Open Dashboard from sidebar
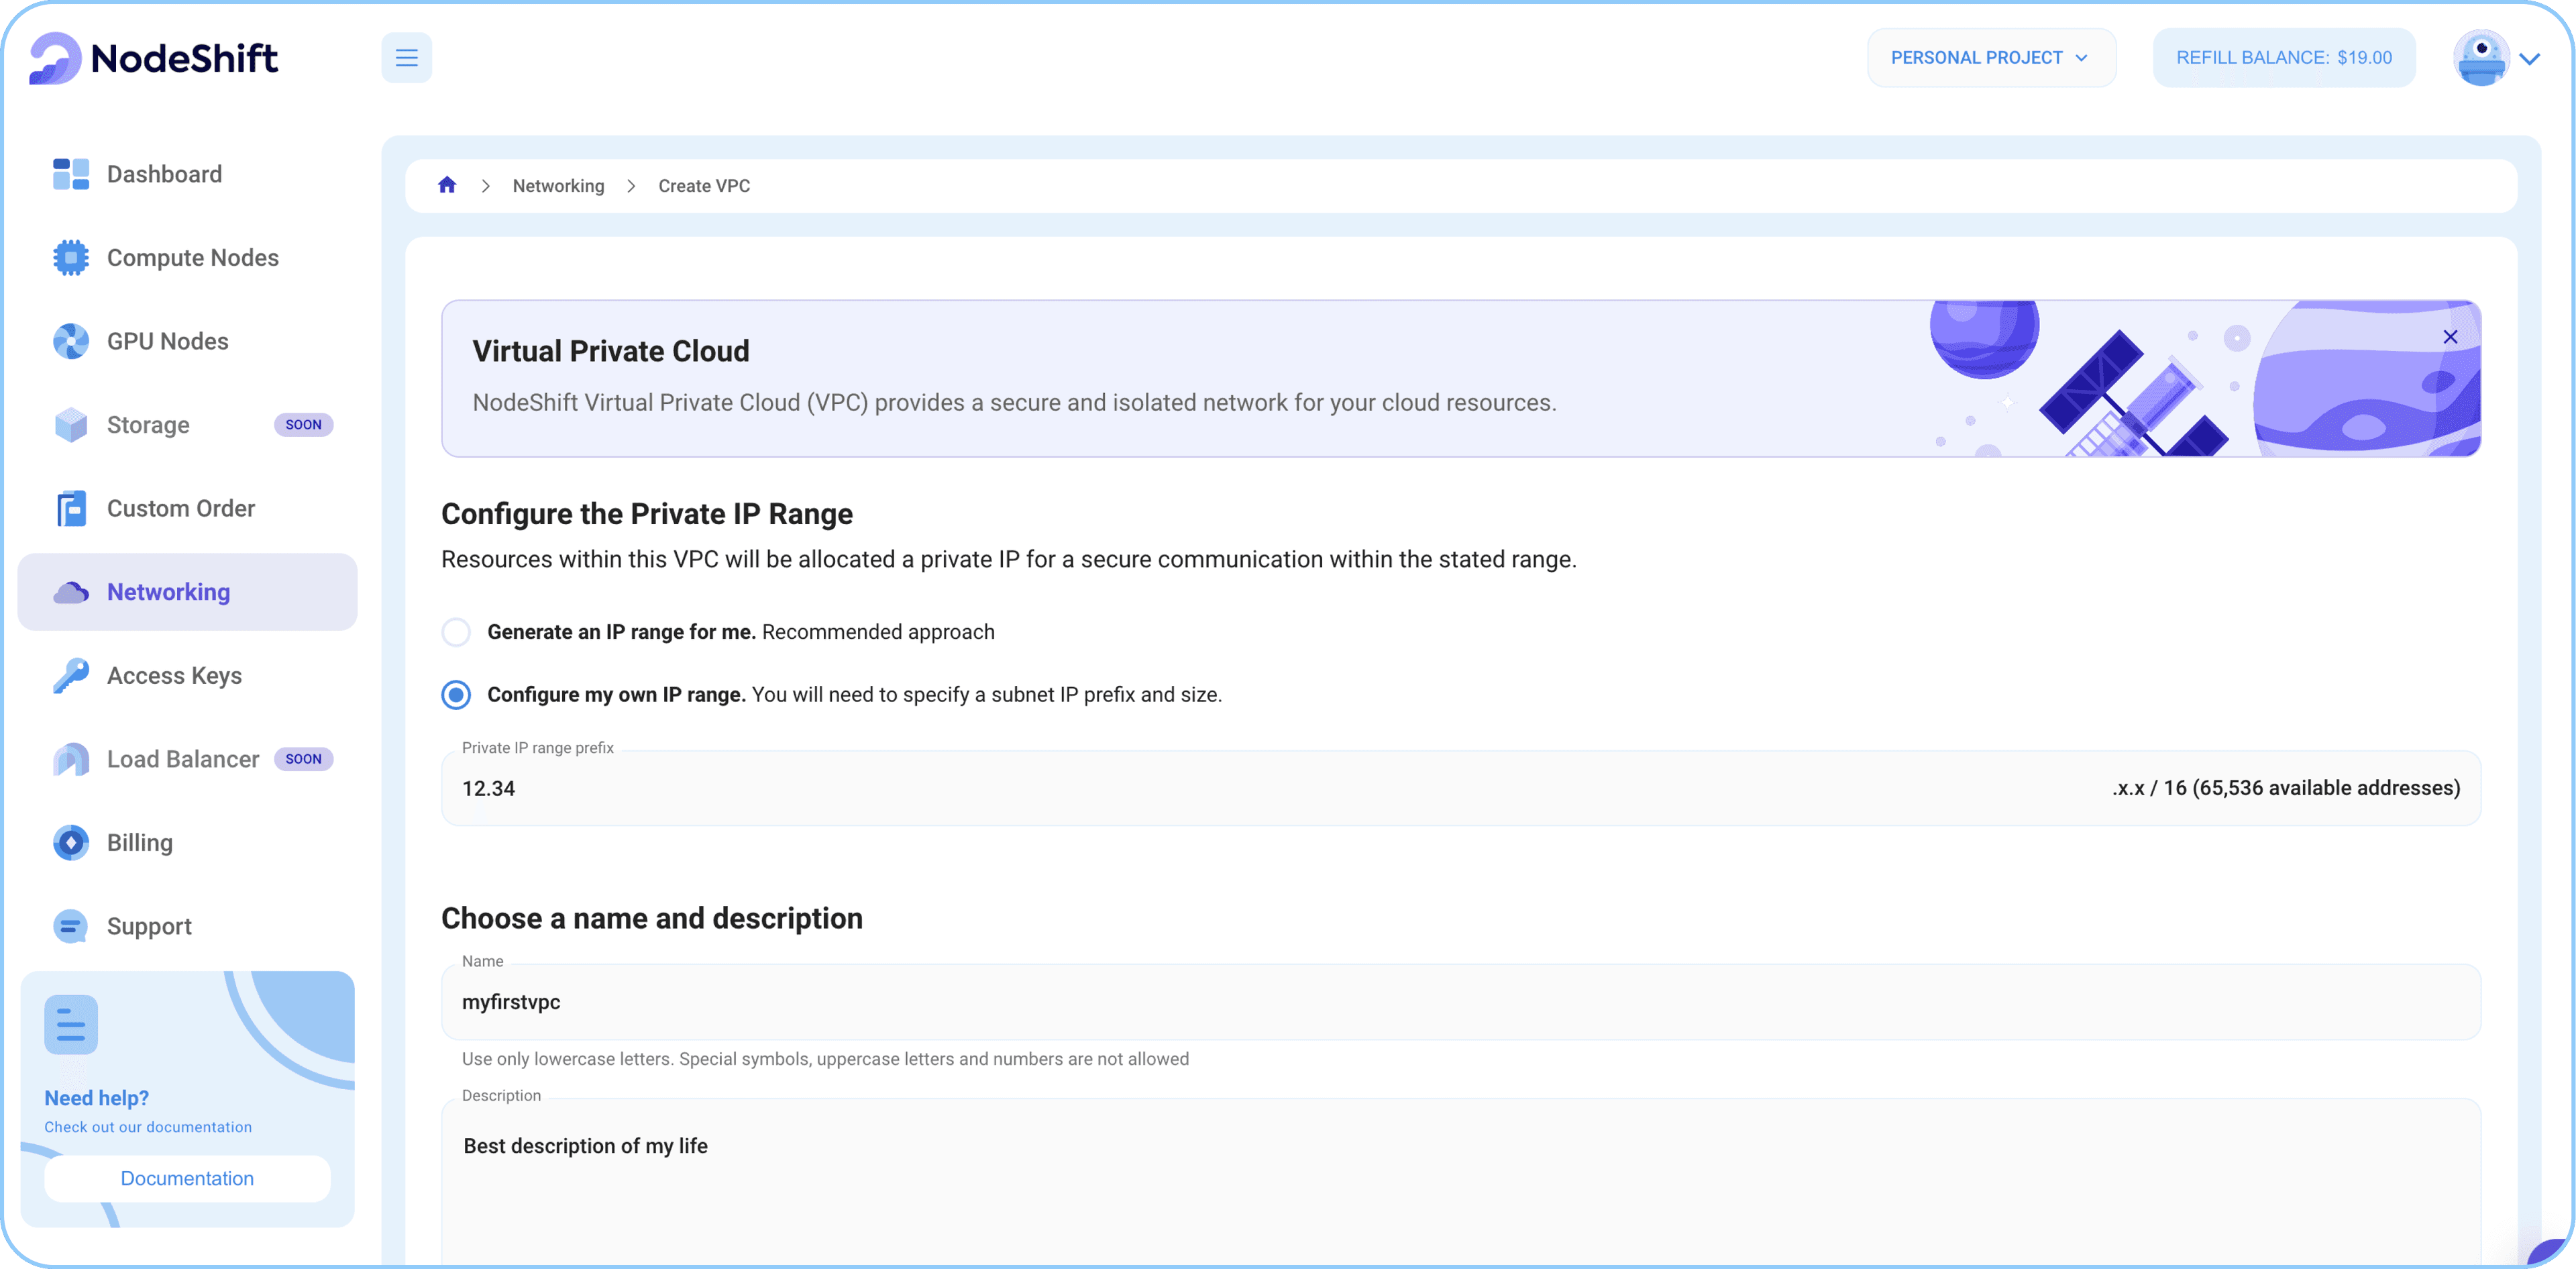 tap(187, 174)
